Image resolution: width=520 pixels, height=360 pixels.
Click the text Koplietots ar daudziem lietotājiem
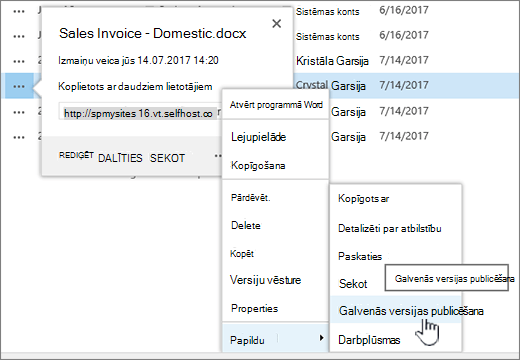tap(135, 87)
